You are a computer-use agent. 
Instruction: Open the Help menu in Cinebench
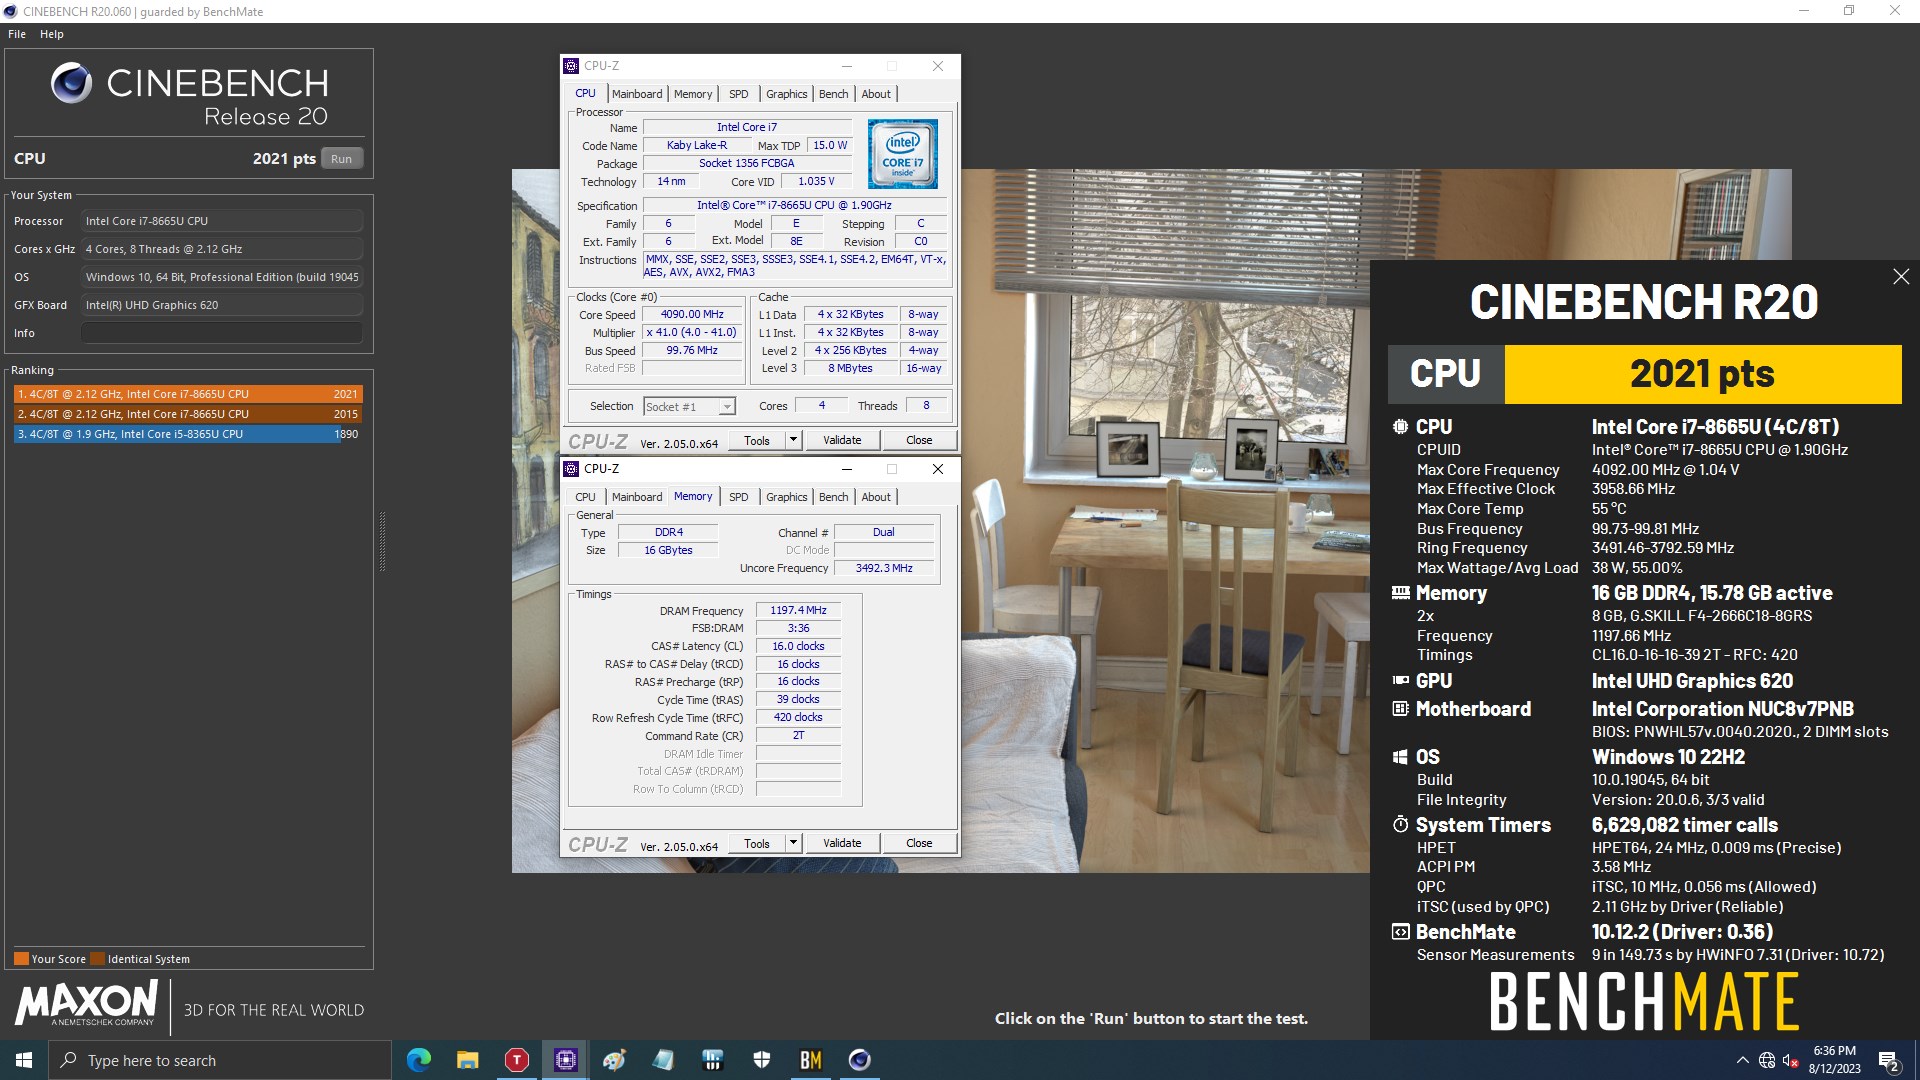(x=52, y=34)
